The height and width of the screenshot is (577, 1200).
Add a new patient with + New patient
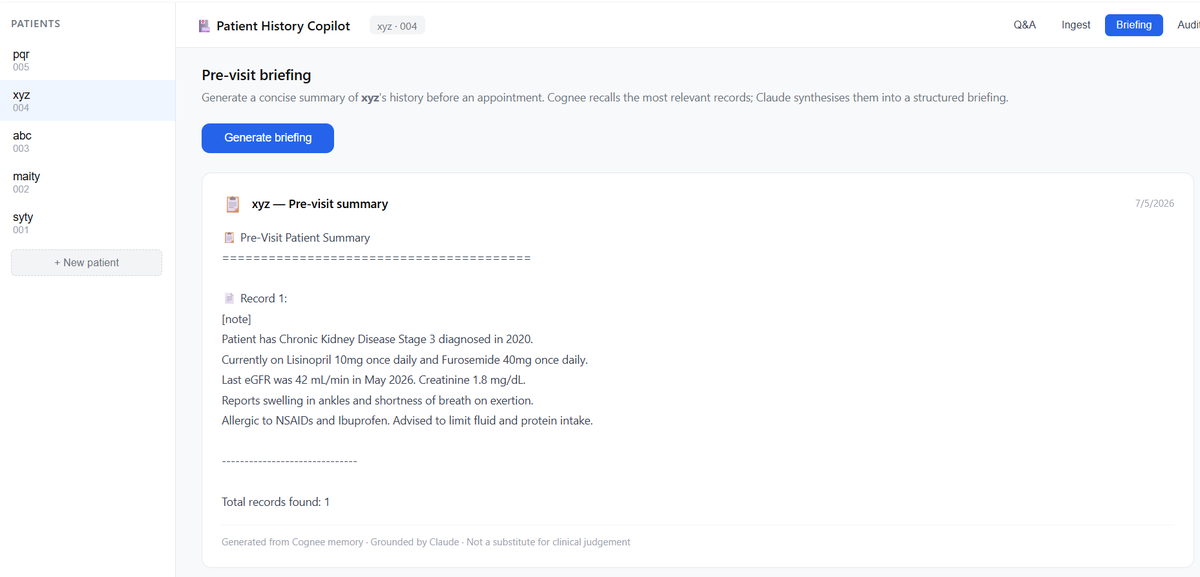tap(86, 263)
